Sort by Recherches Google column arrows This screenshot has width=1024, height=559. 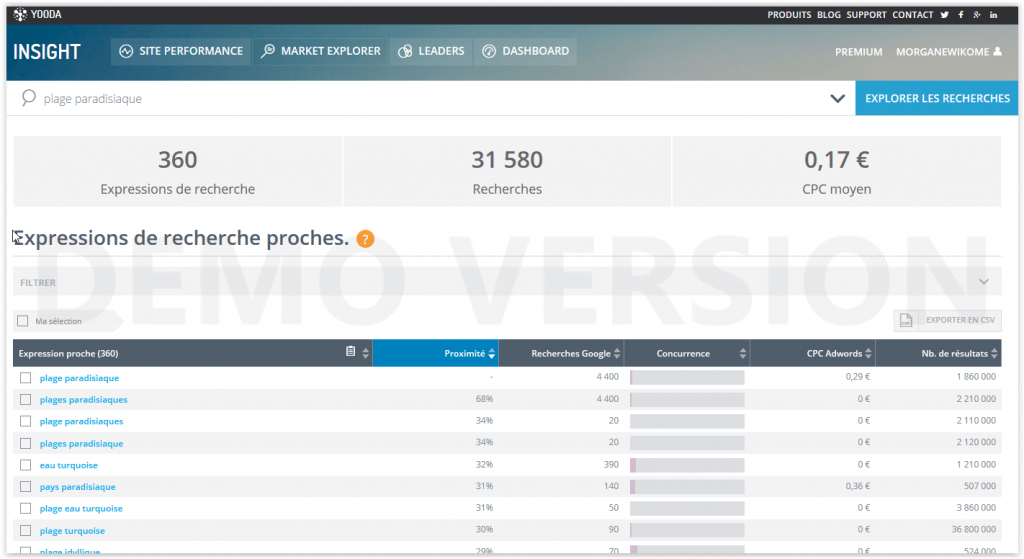[617, 353]
